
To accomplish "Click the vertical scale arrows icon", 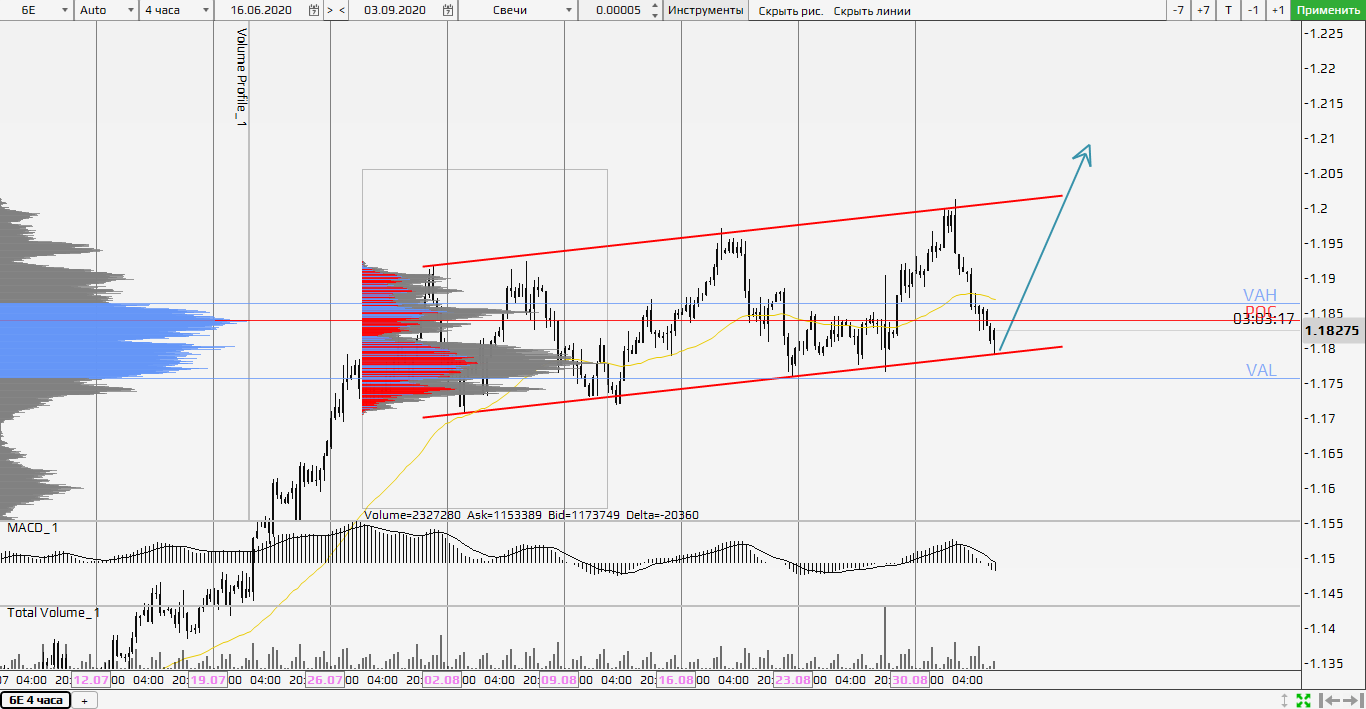I will click(x=1286, y=700).
